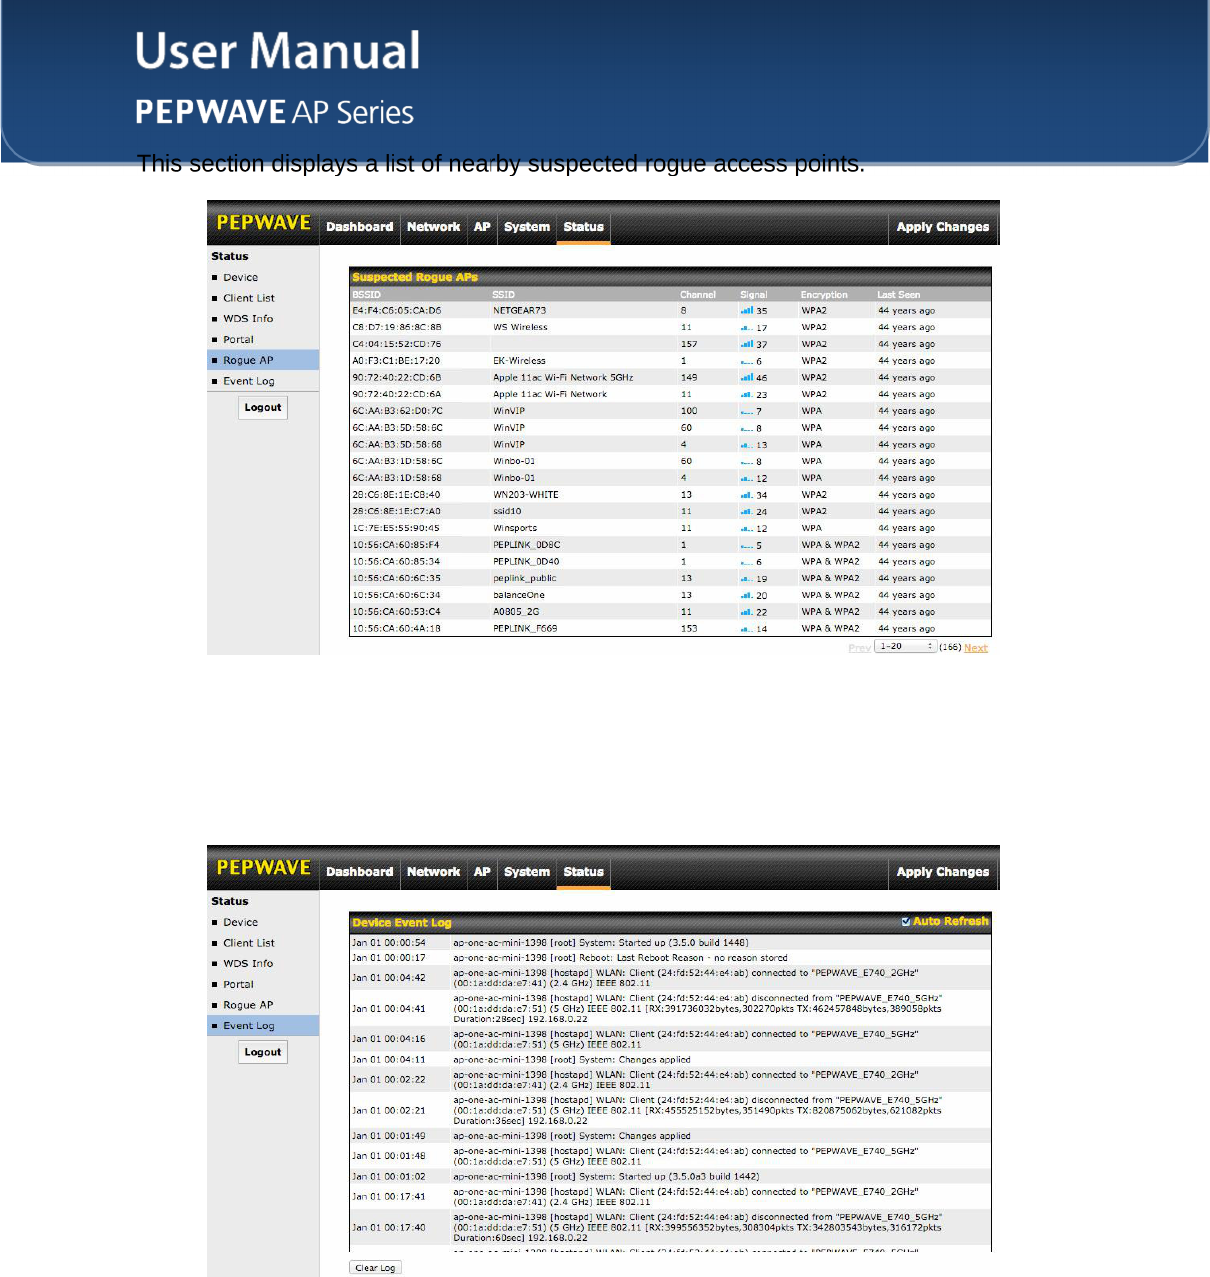Select SSID WN203-WHITE cell
The image size is (1210, 1277).
(x=526, y=495)
